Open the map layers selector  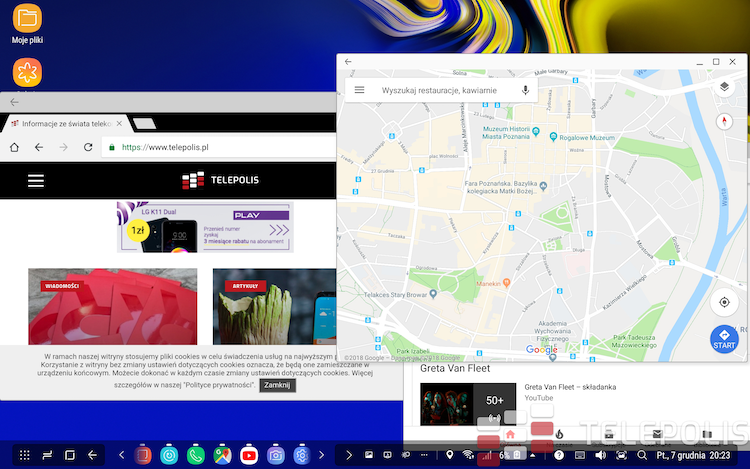click(725, 87)
